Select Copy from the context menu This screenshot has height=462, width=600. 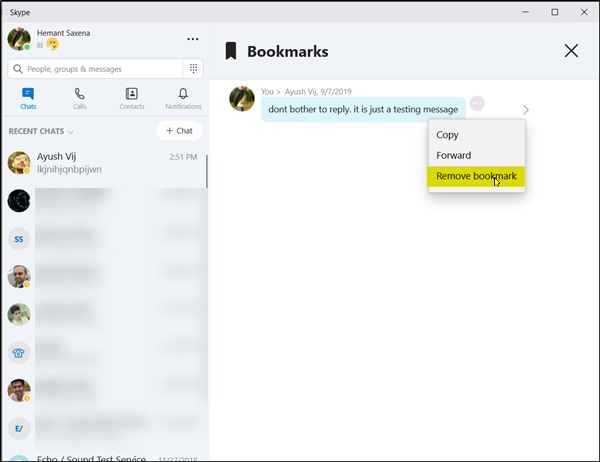448,135
